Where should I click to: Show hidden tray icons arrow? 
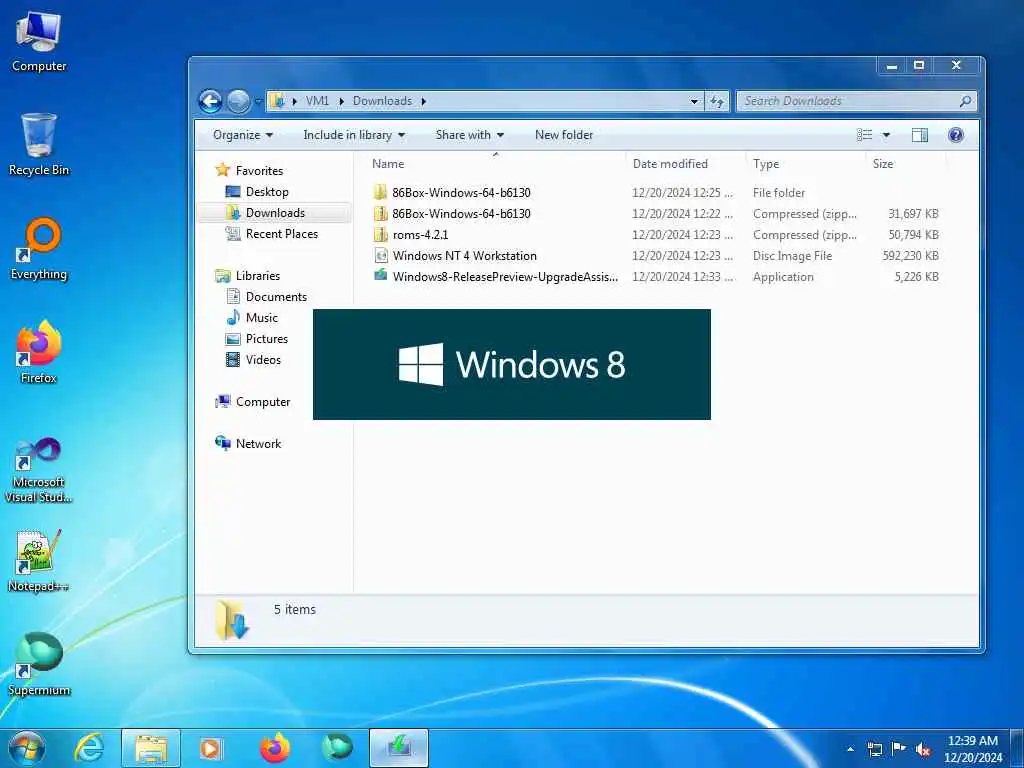[x=850, y=749]
